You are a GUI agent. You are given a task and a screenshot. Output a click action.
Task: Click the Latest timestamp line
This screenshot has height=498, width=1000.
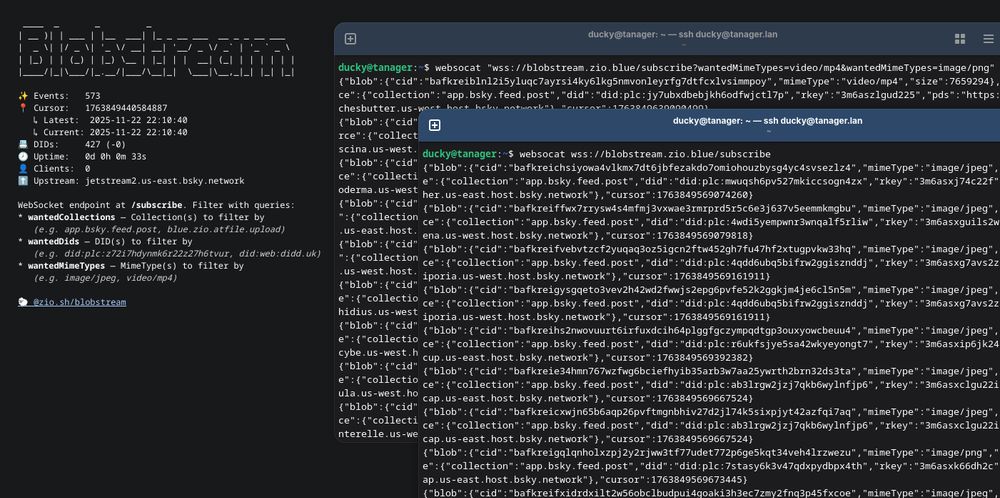(110, 121)
